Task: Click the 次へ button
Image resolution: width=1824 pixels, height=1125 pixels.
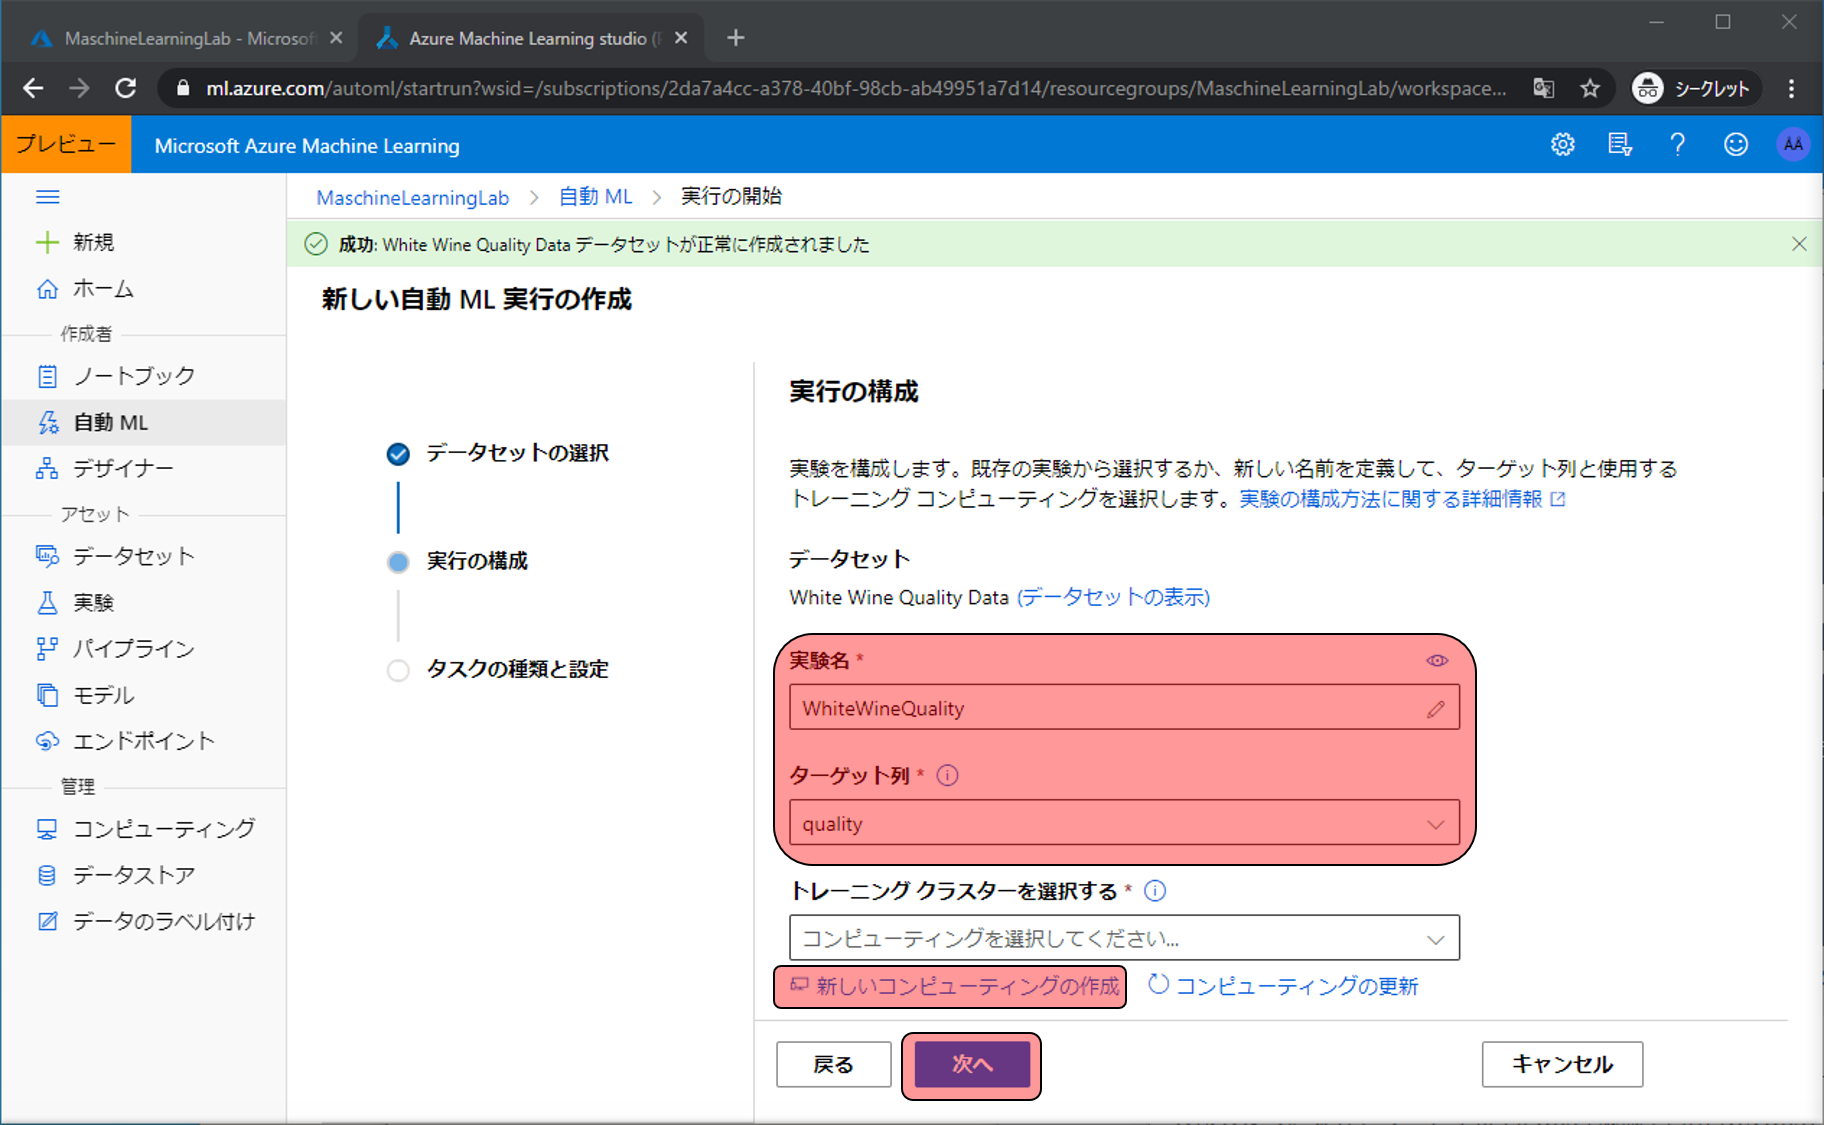Action: pyautogui.click(x=971, y=1065)
